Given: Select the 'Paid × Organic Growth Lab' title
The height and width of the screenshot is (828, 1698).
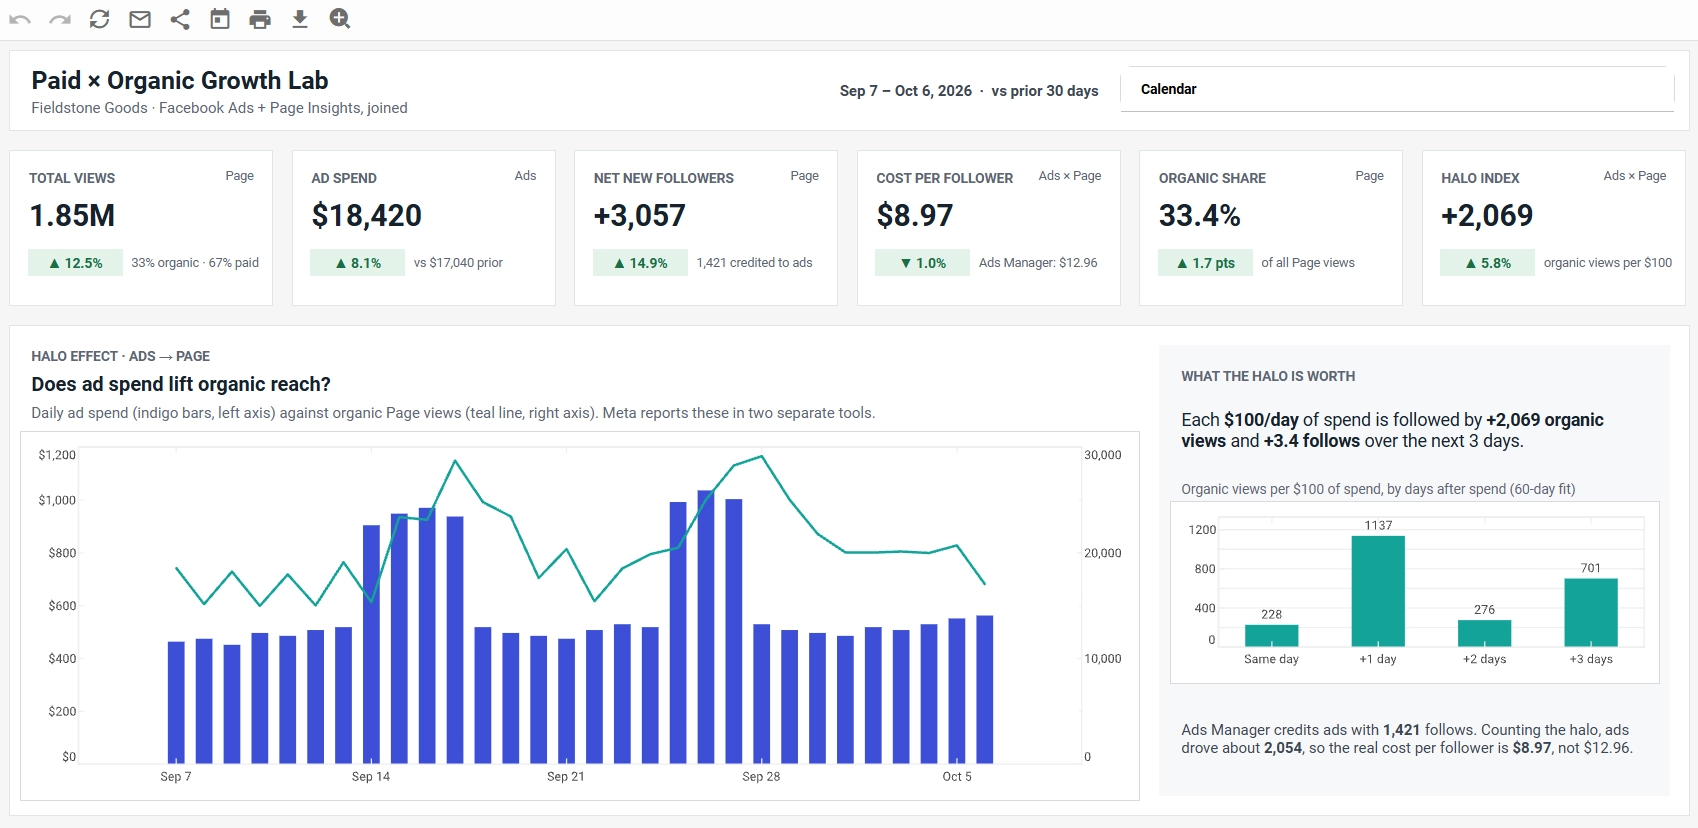Looking at the screenshot, I should (x=180, y=80).
